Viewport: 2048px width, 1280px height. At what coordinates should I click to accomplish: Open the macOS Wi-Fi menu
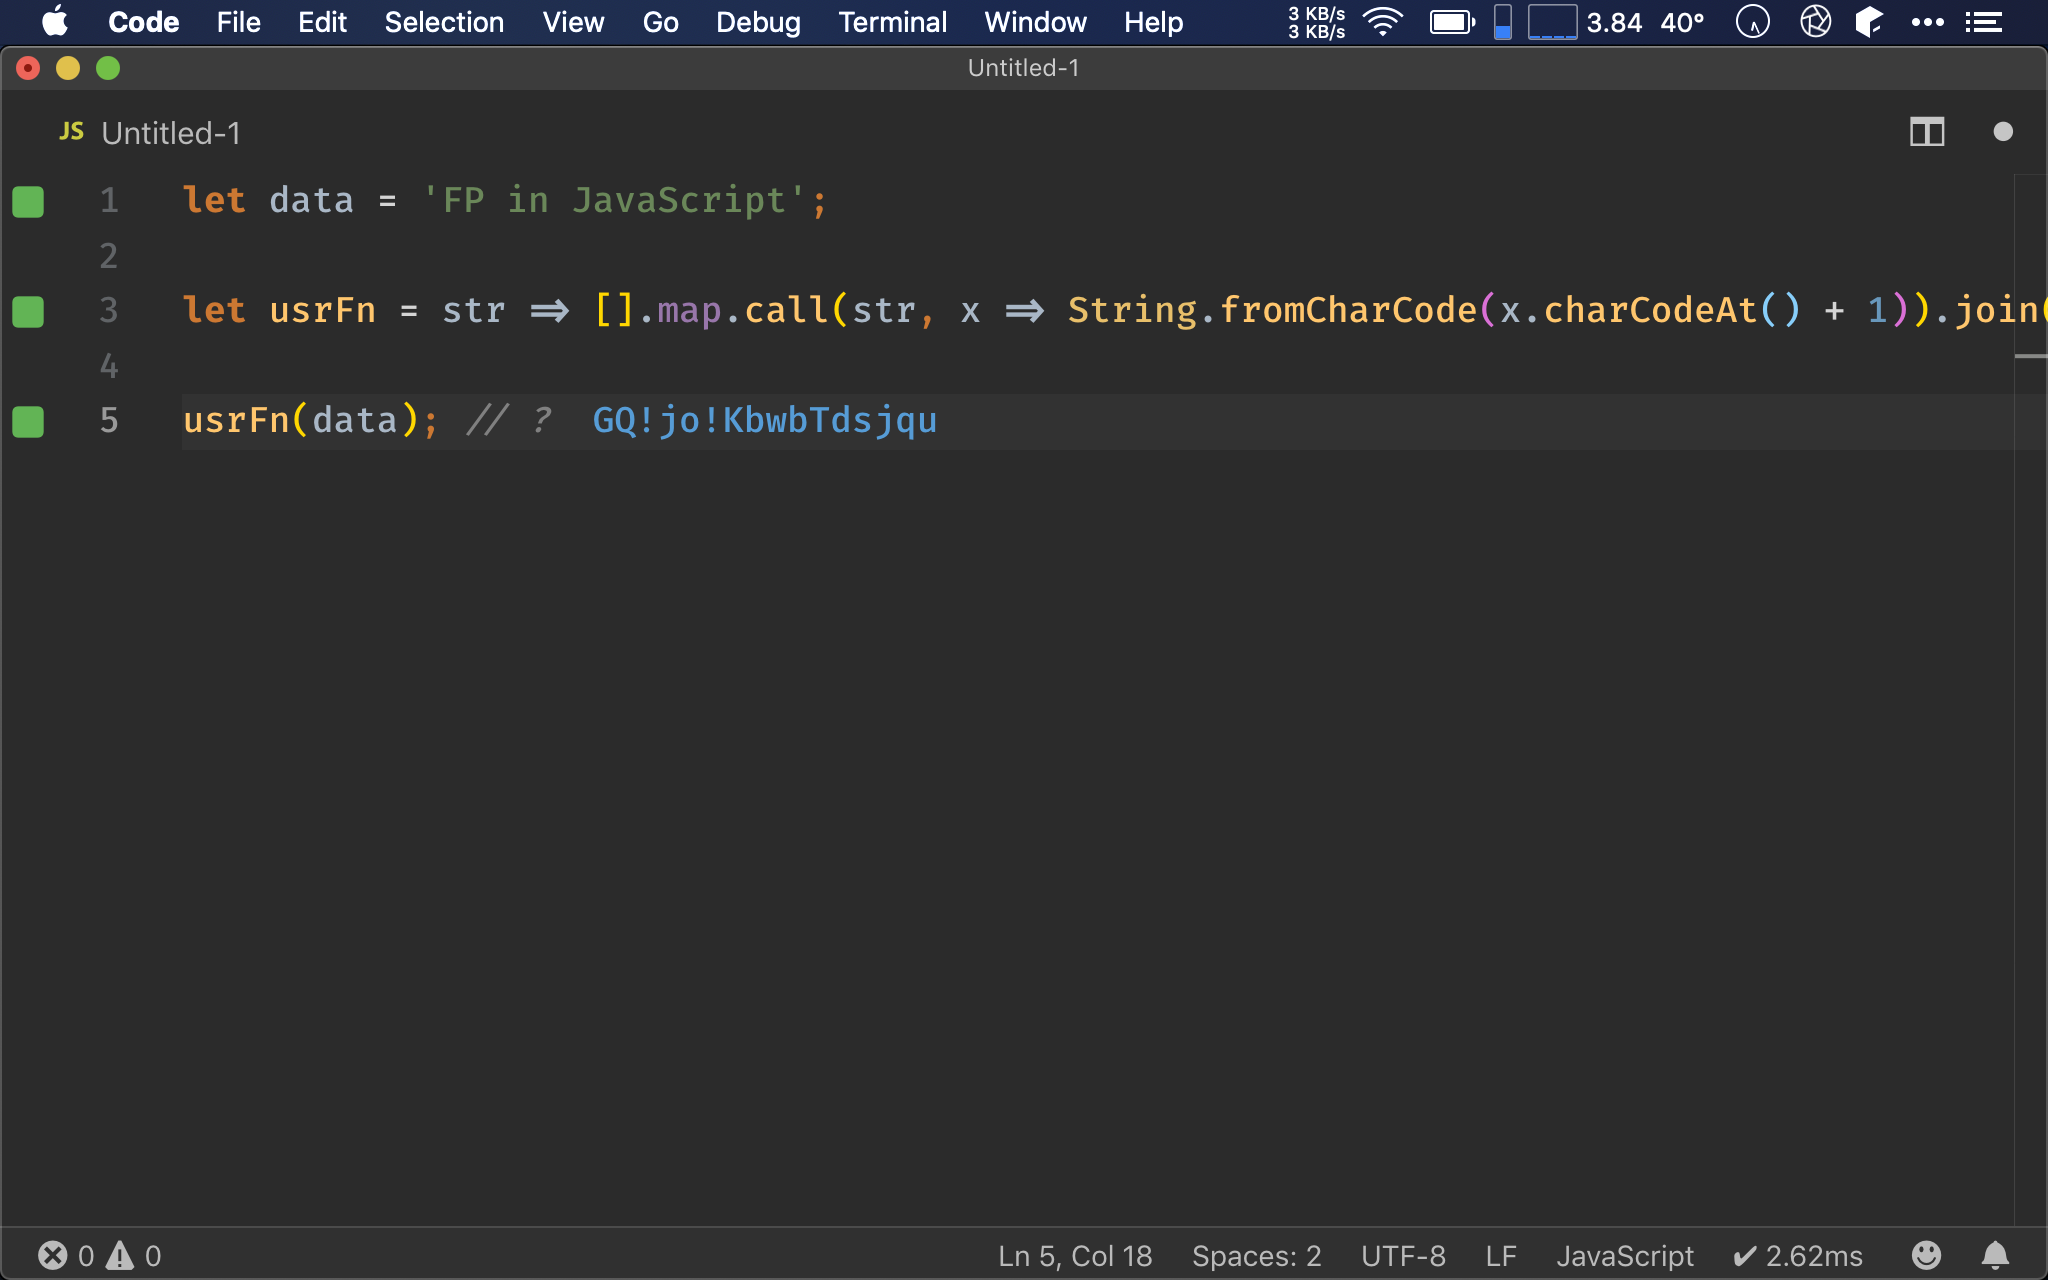pos(1383,22)
